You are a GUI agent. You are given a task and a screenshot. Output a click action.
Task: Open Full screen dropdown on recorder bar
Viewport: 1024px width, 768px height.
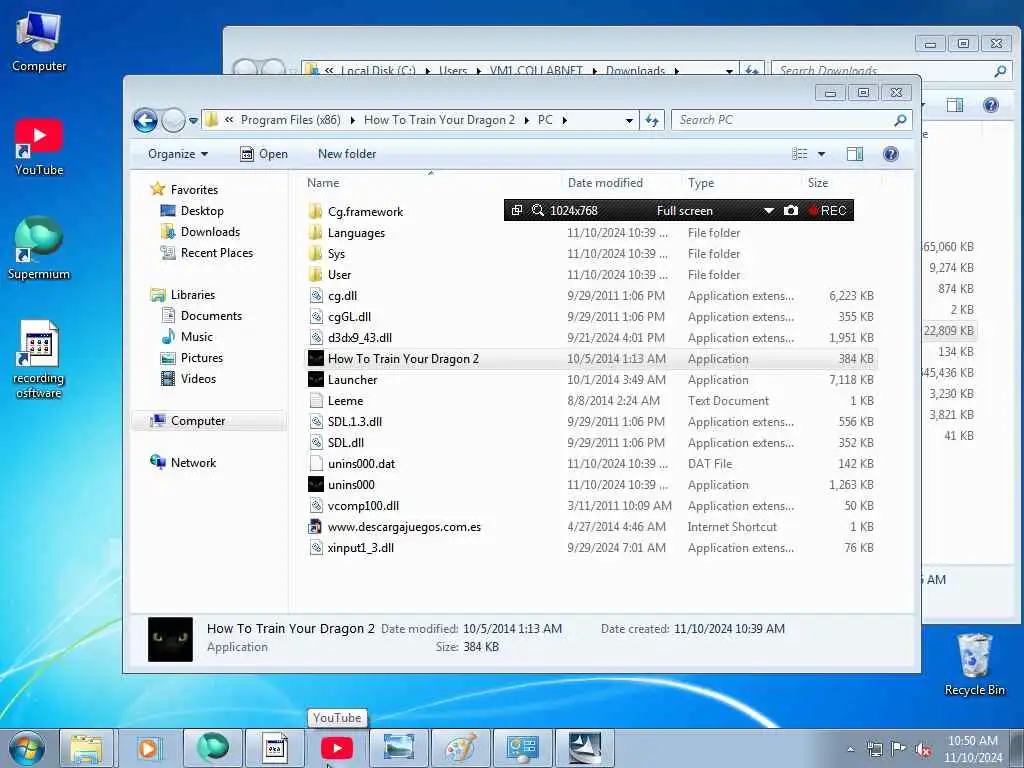[x=769, y=210]
